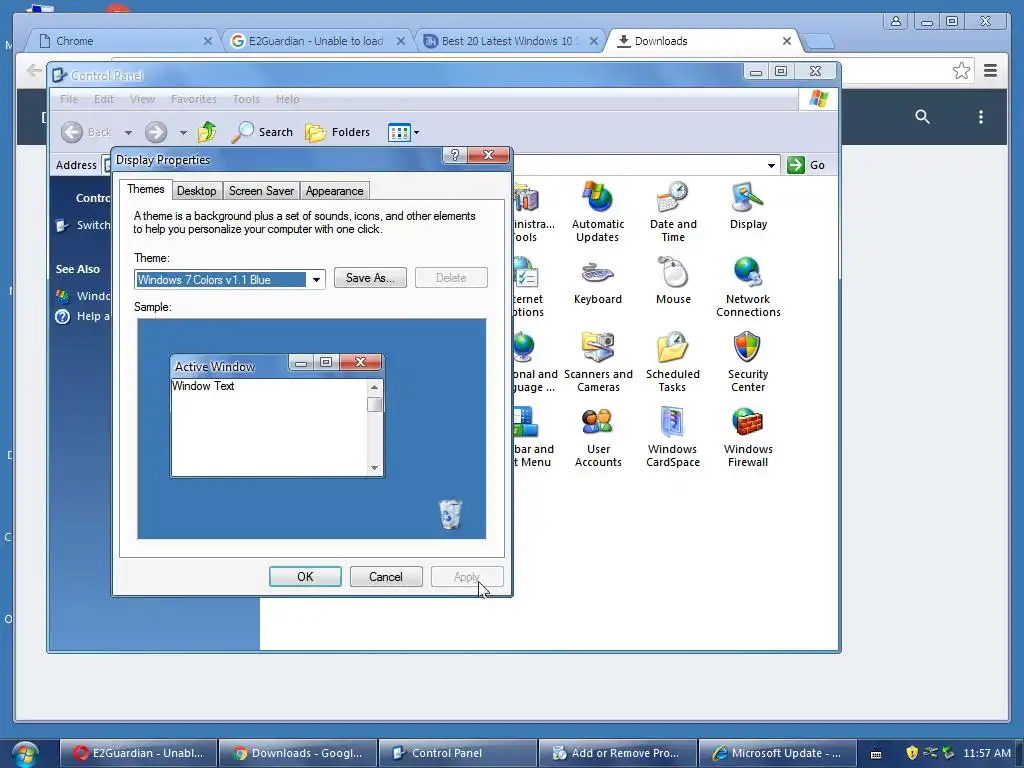Click the green Go arrow button
Screen dimensions: 1024x768
[x=795, y=165]
